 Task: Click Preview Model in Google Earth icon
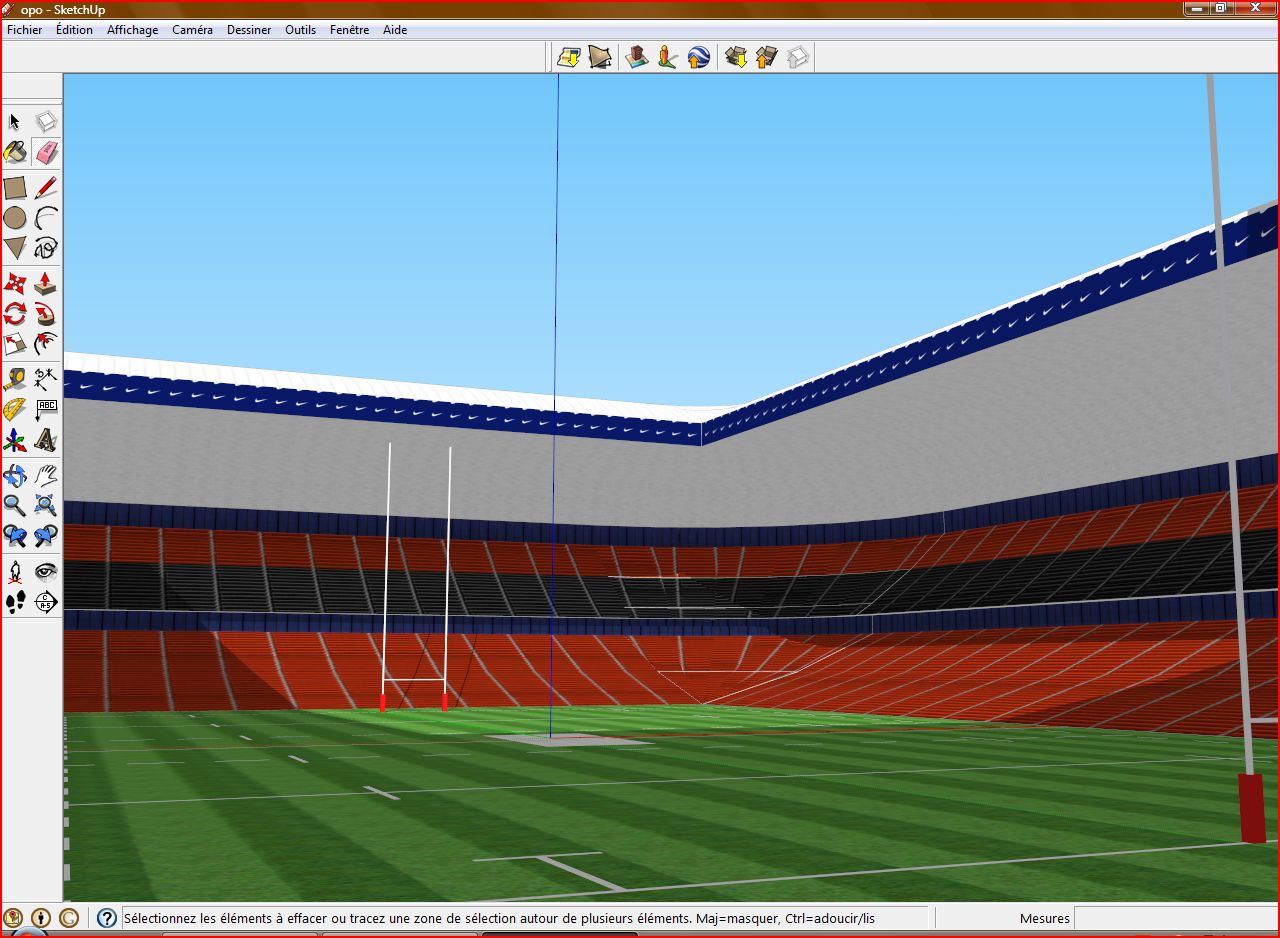click(699, 57)
